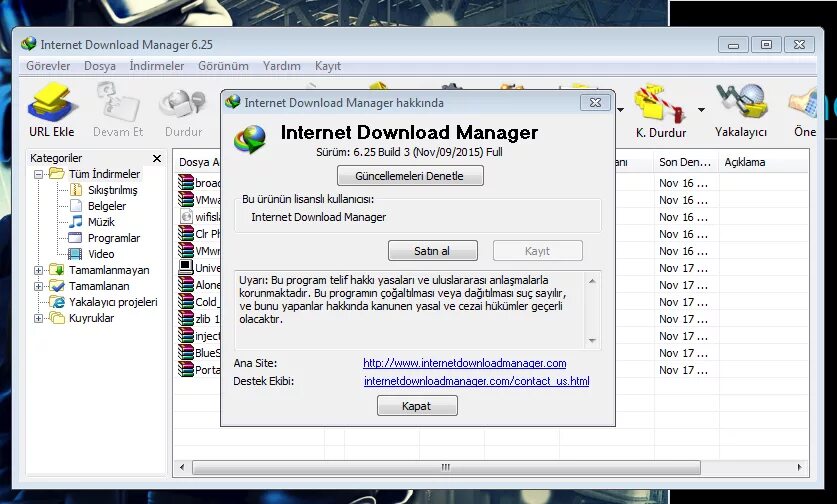
Task: Select the BlueS archive row icon
Action: pos(186,352)
